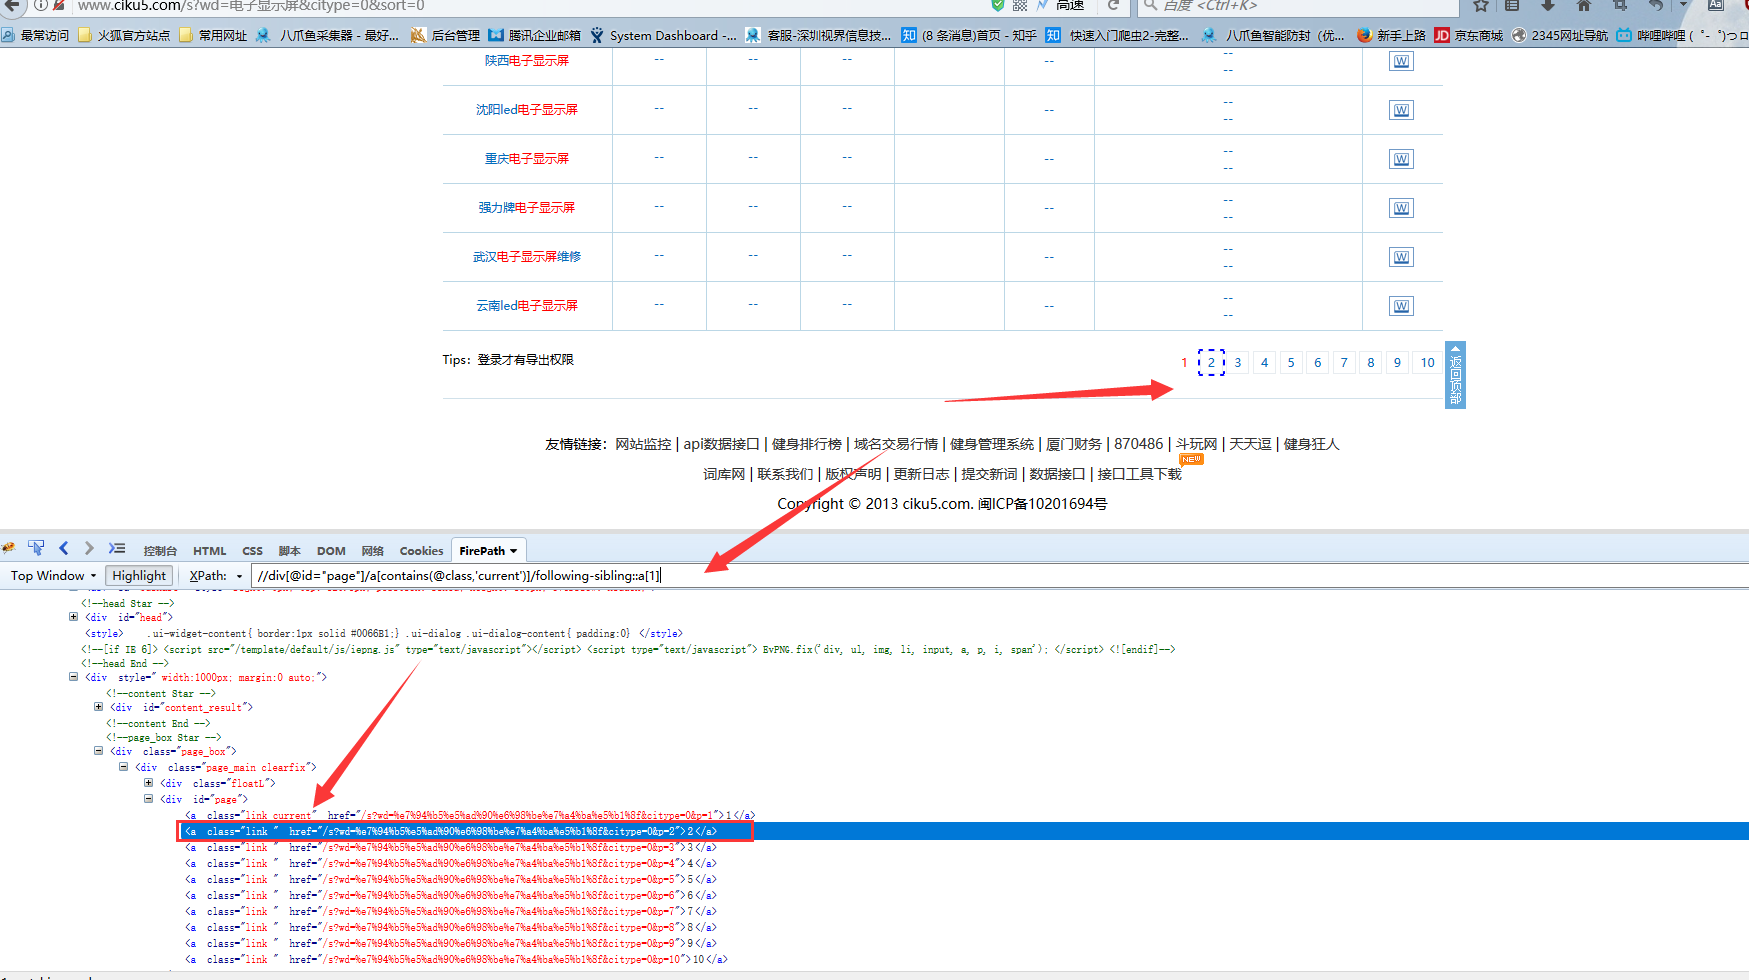
Task: Click Word export icon for 武汉电子显示屏维修 row
Action: pos(1401,257)
